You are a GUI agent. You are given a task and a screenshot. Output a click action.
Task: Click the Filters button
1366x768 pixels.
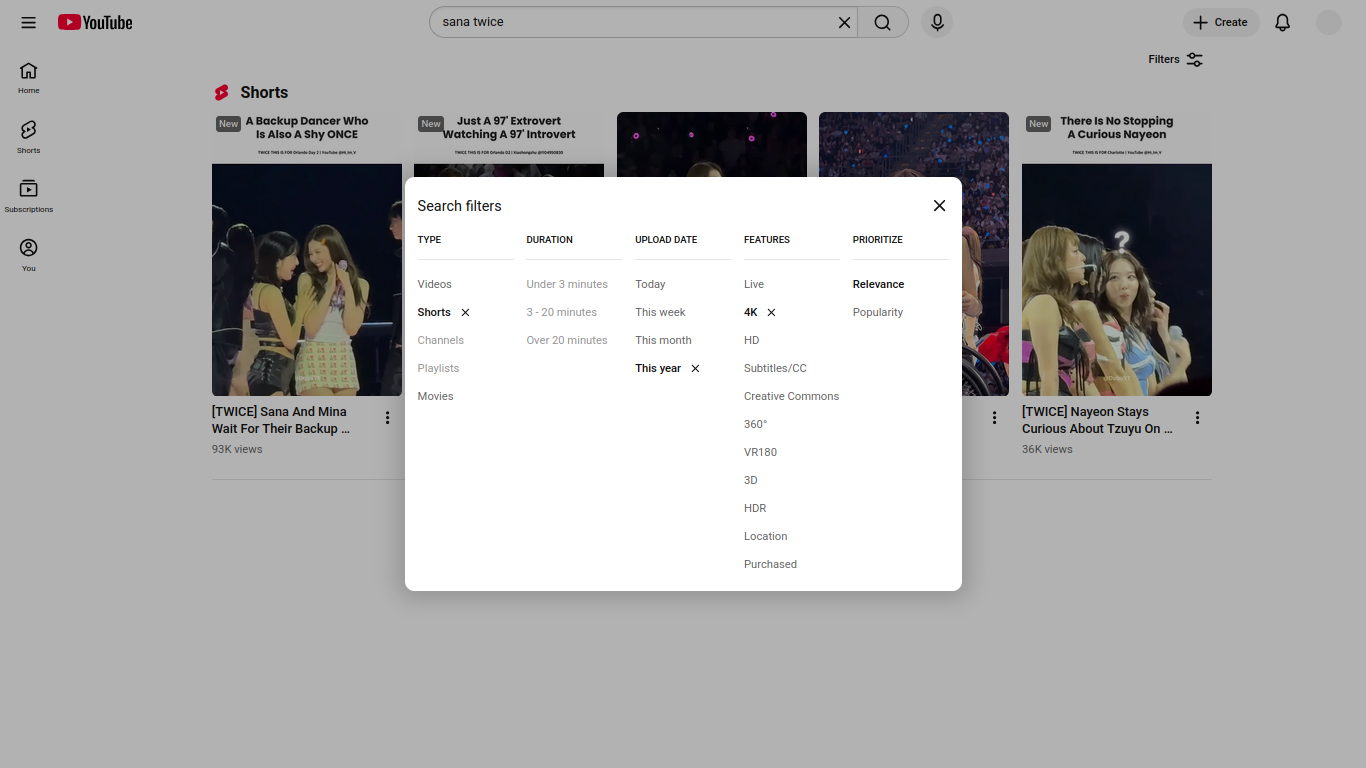coord(1176,60)
